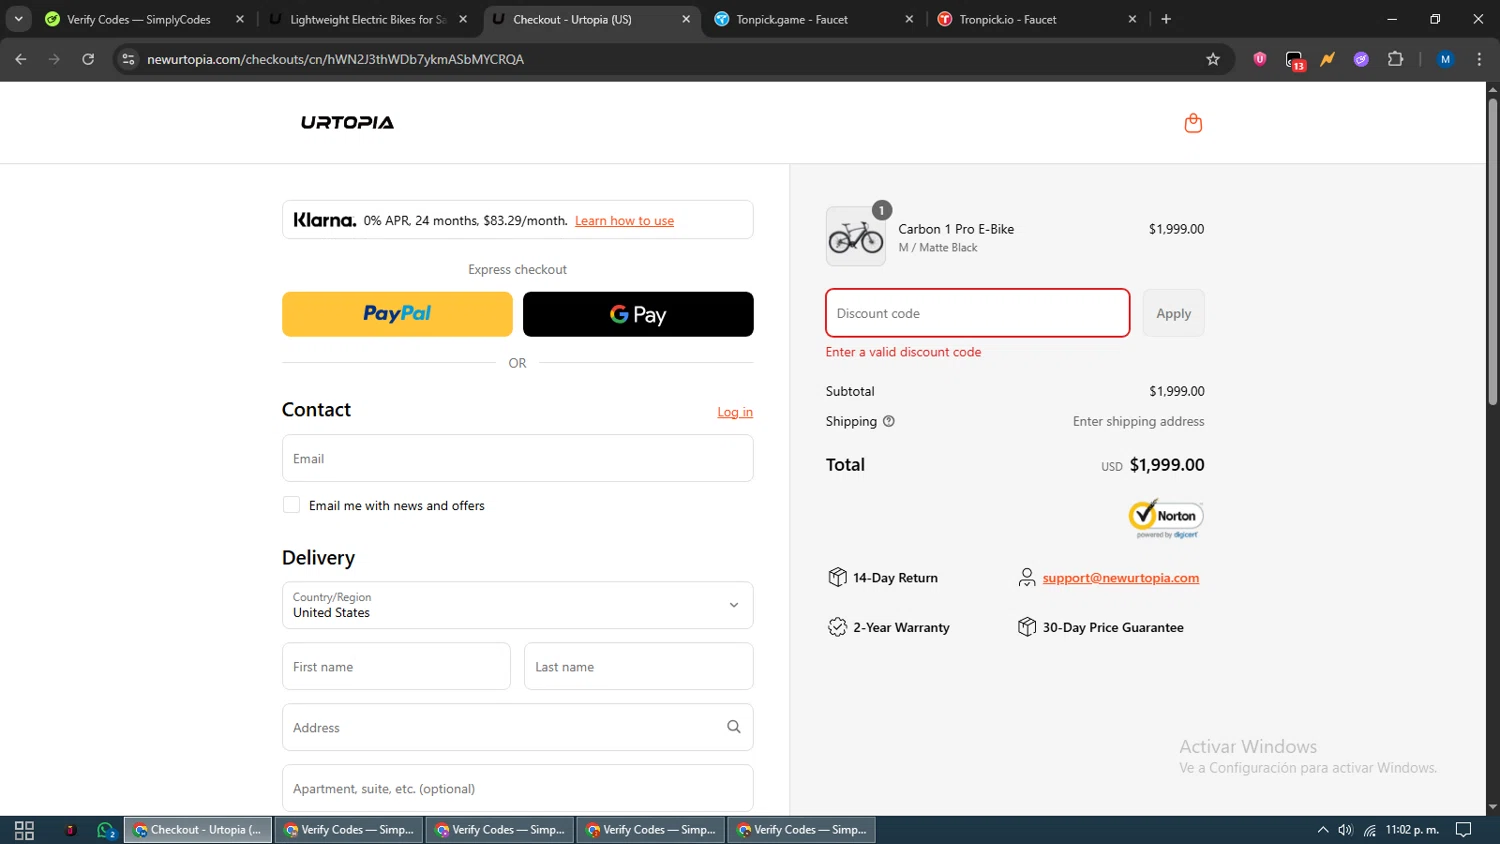Open the volume control in system tray
The width and height of the screenshot is (1500, 844).
[x=1346, y=830]
